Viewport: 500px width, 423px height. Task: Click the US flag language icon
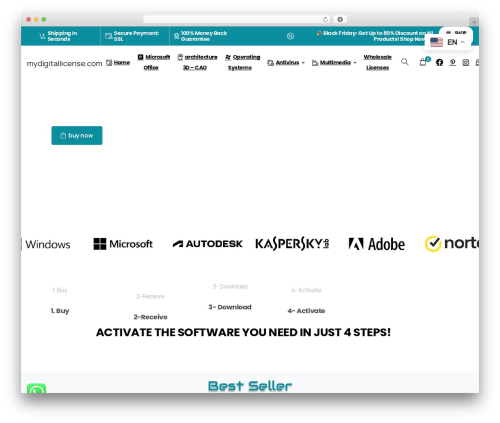(436, 42)
